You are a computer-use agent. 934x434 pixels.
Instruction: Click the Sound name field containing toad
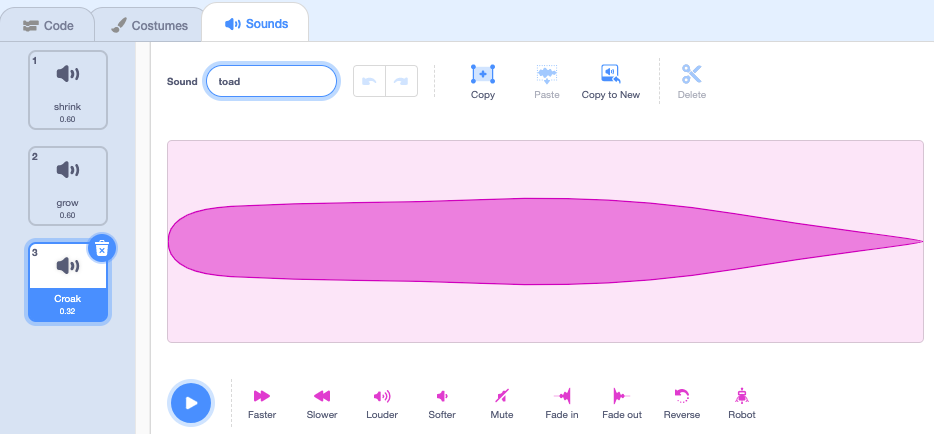[x=272, y=81]
